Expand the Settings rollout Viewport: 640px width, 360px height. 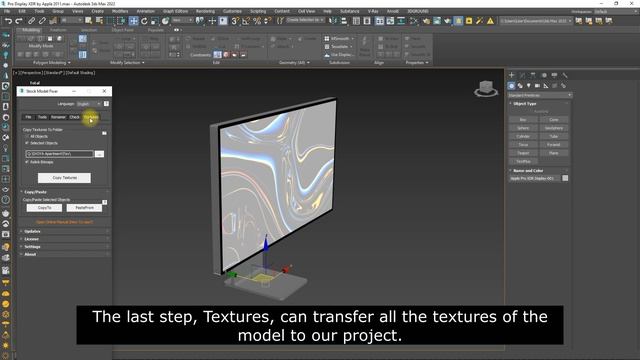(64, 247)
